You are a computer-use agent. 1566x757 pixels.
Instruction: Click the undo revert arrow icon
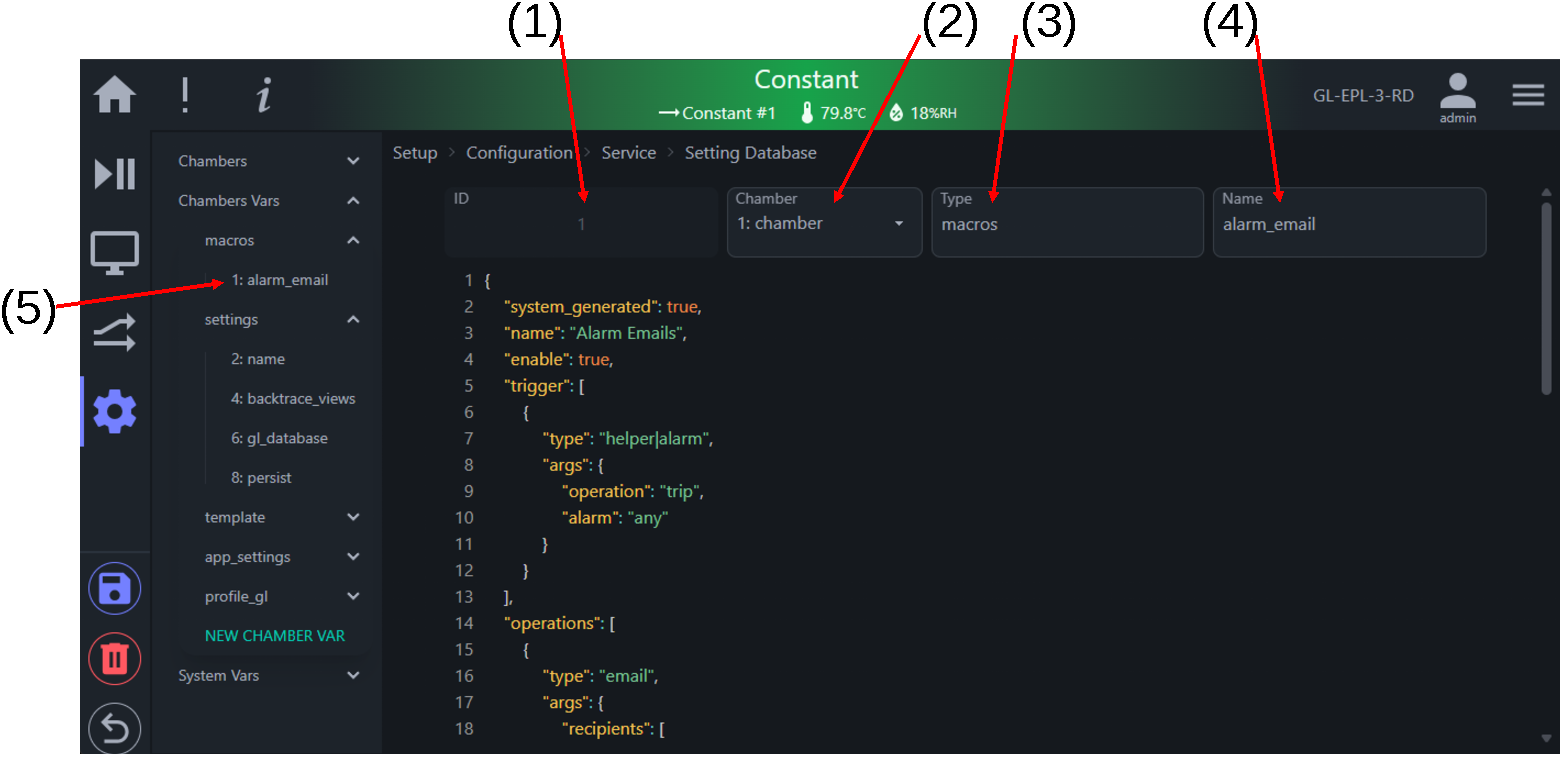[x=115, y=728]
